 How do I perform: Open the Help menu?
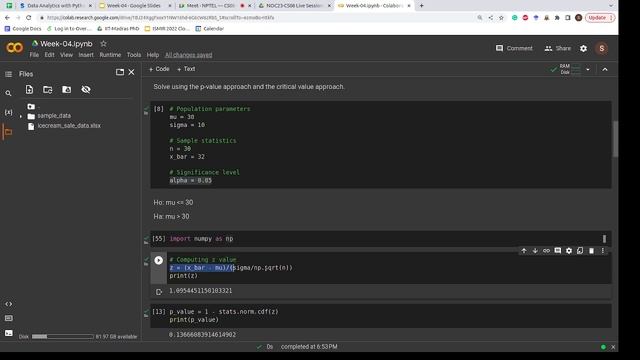point(153,55)
